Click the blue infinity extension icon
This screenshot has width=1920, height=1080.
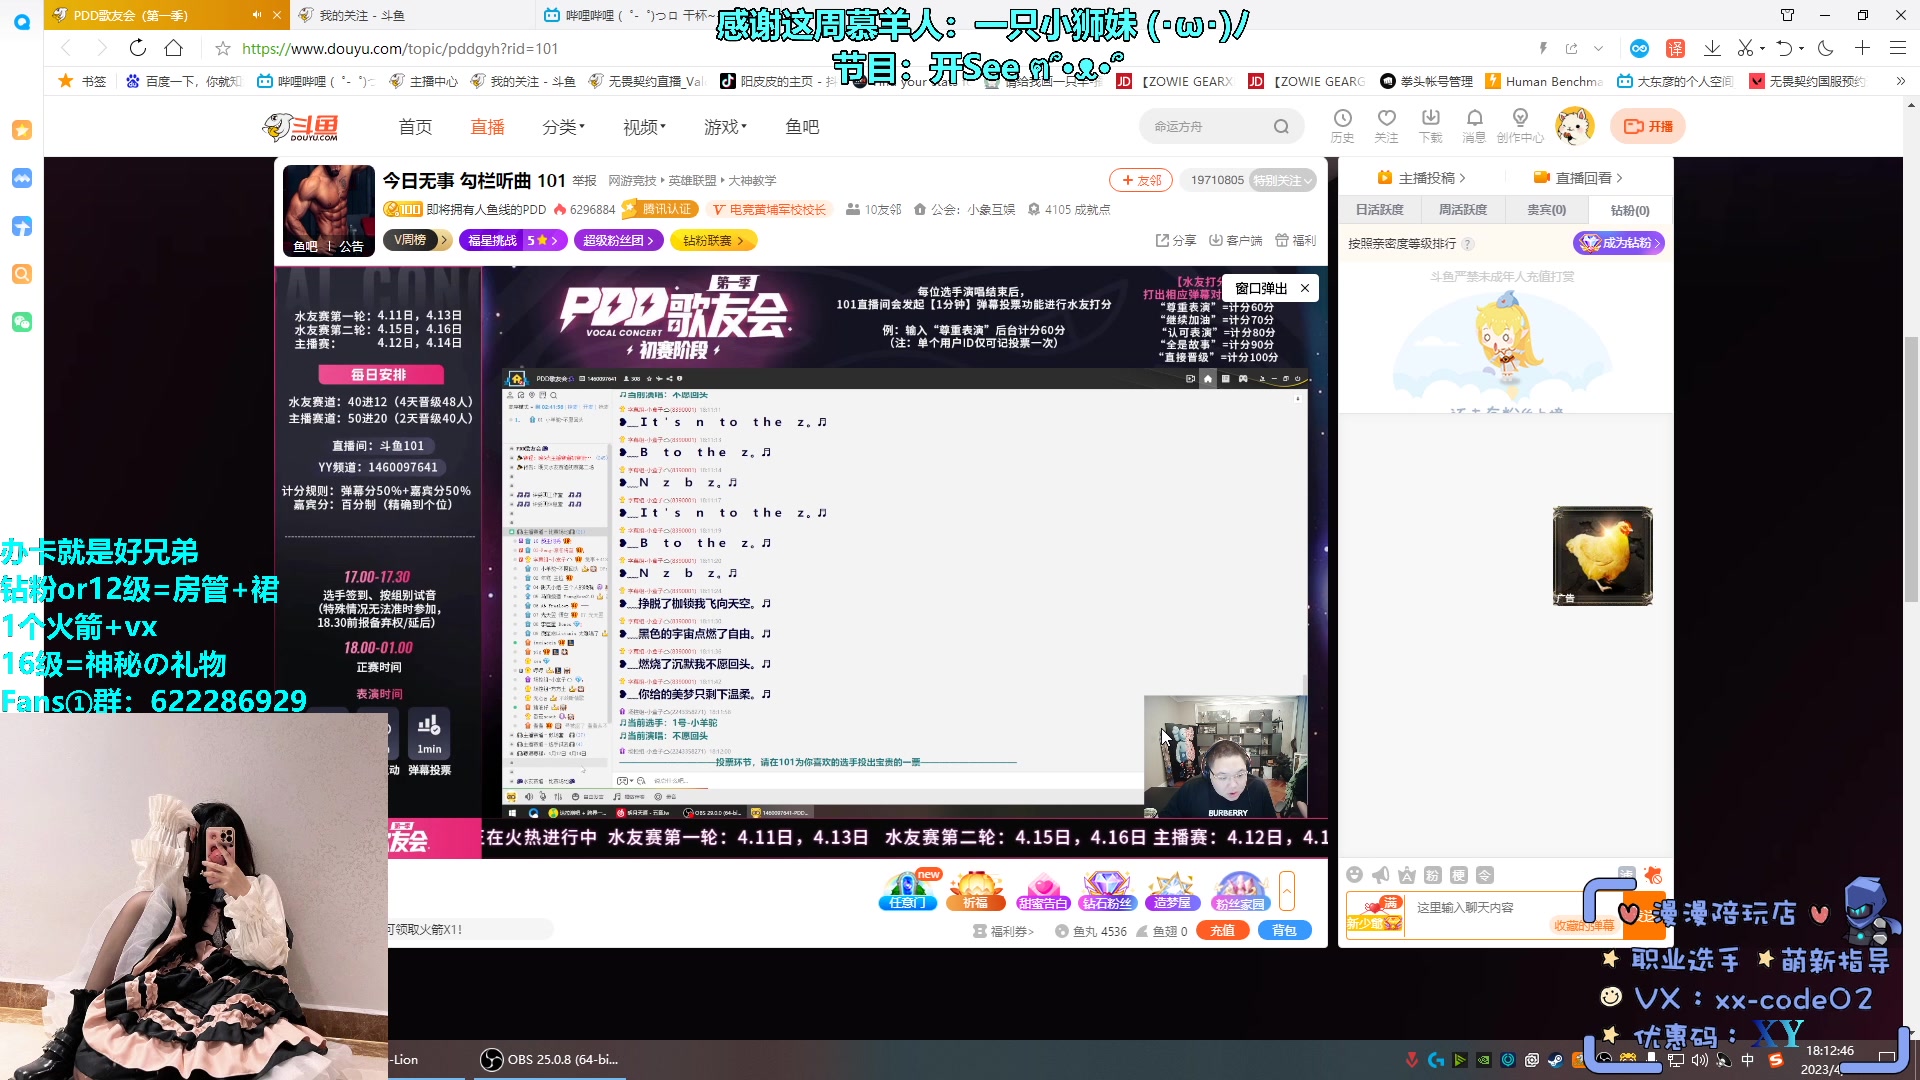(x=1639, y=48)
